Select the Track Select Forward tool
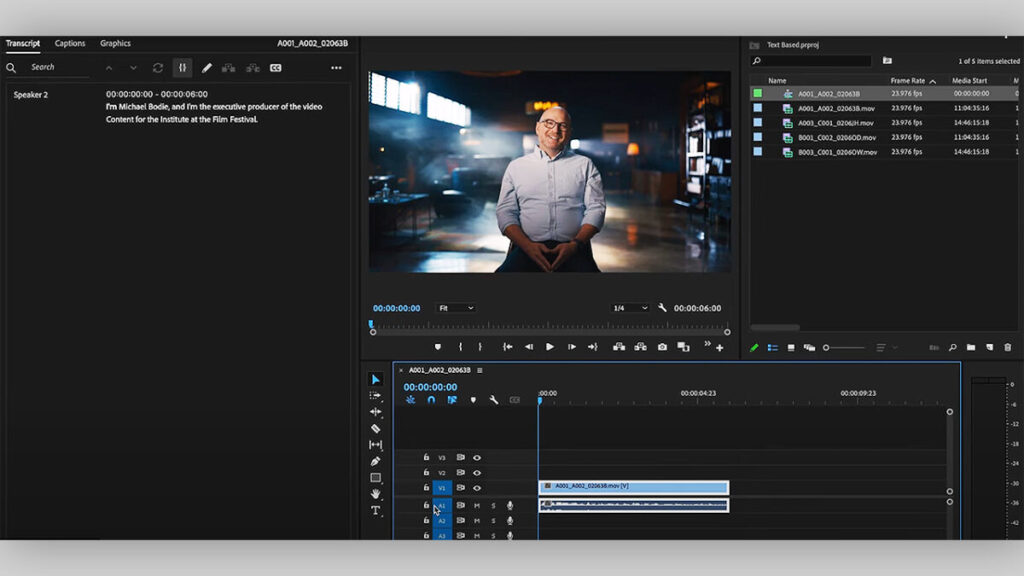The height and width of the screenshot is (576, 1024). pos(376,396)
